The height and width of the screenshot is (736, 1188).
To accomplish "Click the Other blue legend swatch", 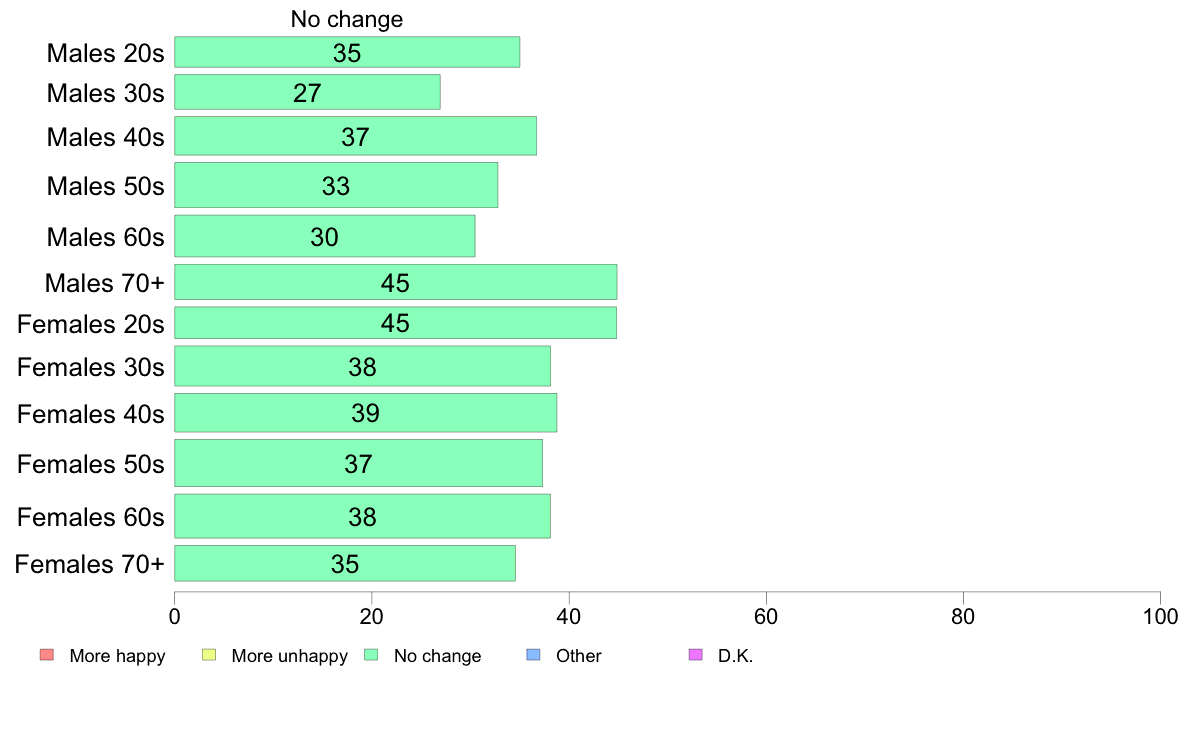I will tap(533, 655).
